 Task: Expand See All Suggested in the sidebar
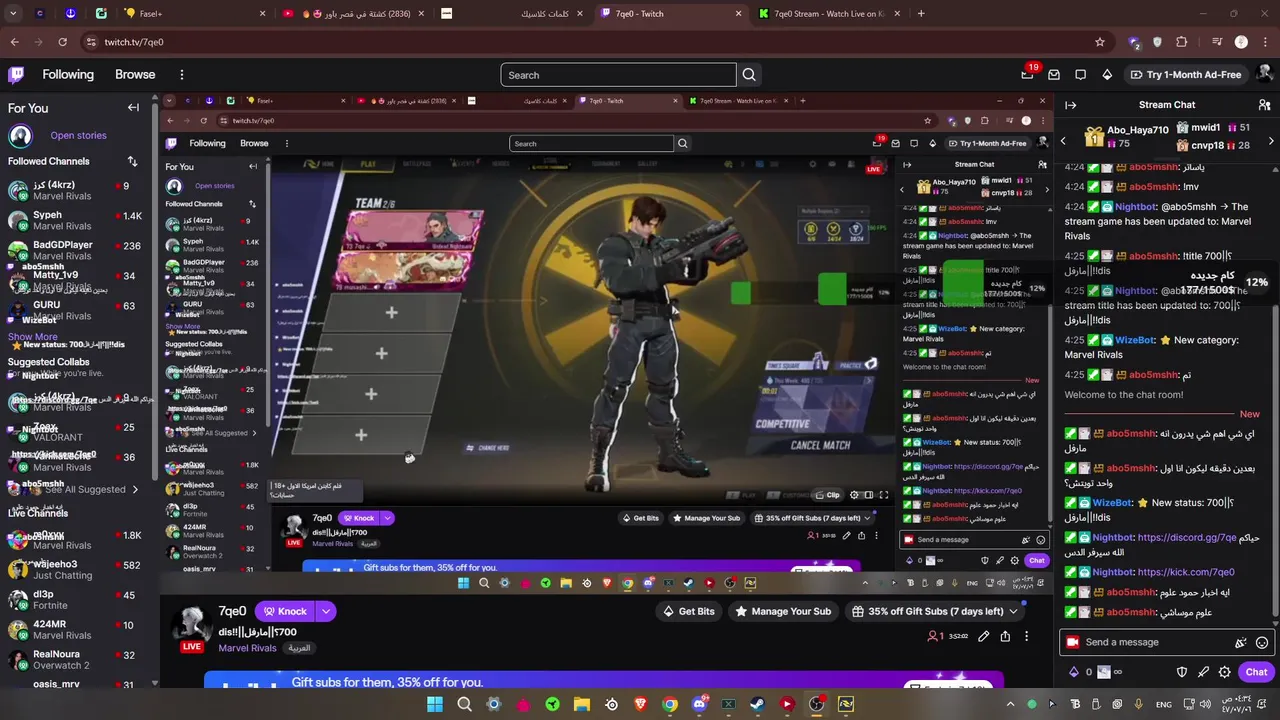[92, 489]
